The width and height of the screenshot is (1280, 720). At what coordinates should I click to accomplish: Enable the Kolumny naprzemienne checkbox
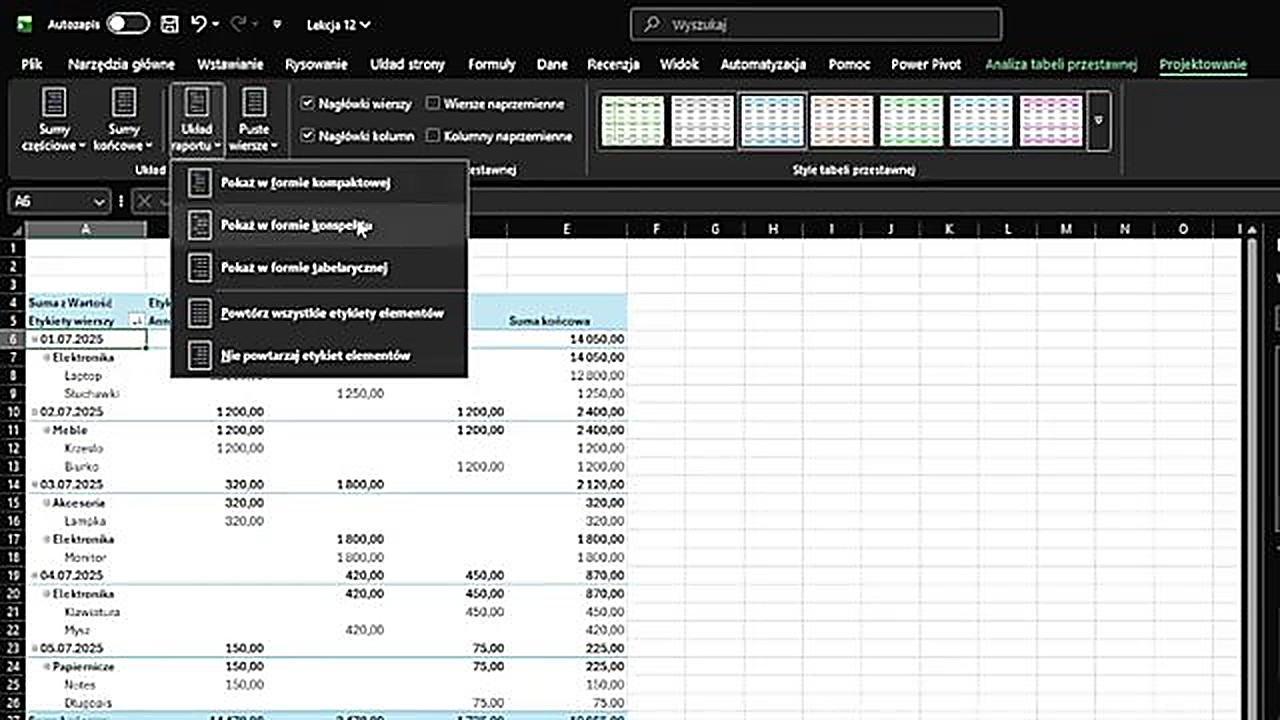pyautogui.click(x=433, y=136)
